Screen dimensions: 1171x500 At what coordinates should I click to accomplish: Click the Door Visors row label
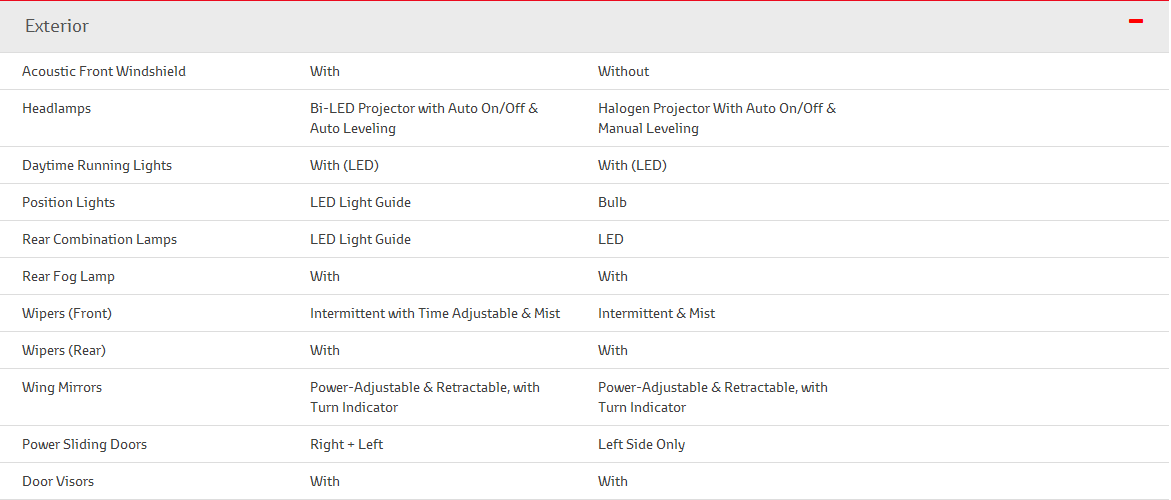pyautogui.click(x=58, y=482)
